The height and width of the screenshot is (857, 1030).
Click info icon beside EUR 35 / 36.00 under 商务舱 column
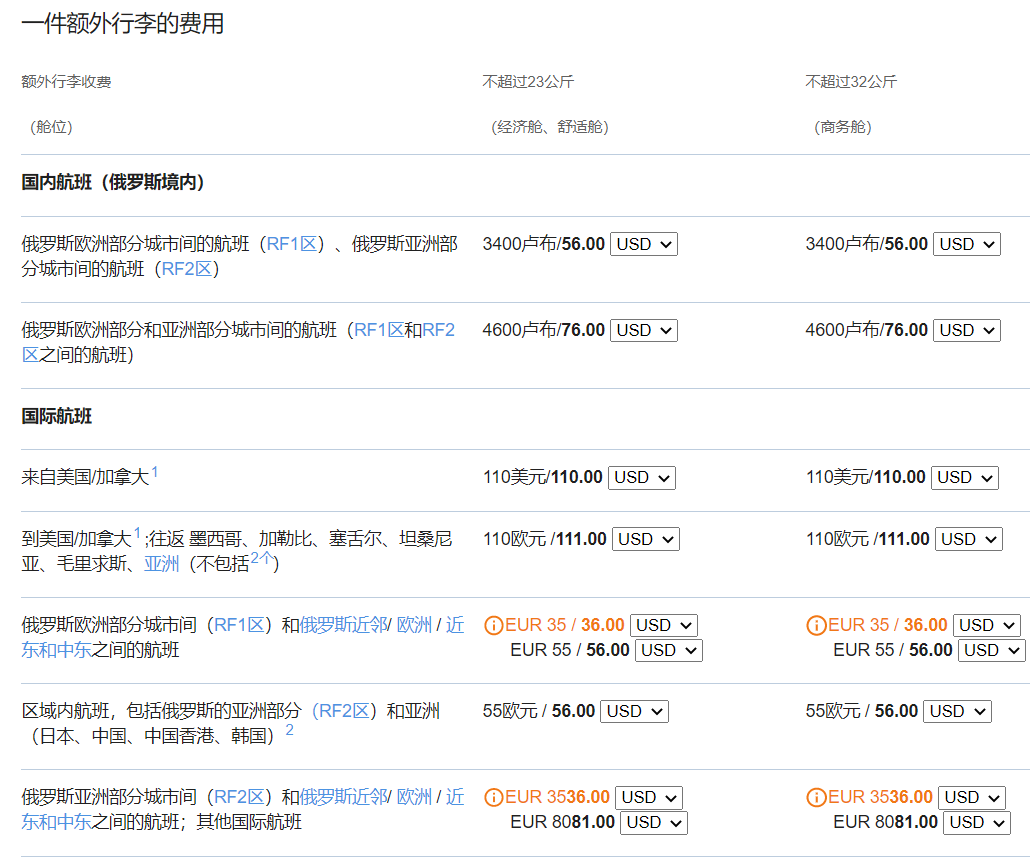coord(816,626)
